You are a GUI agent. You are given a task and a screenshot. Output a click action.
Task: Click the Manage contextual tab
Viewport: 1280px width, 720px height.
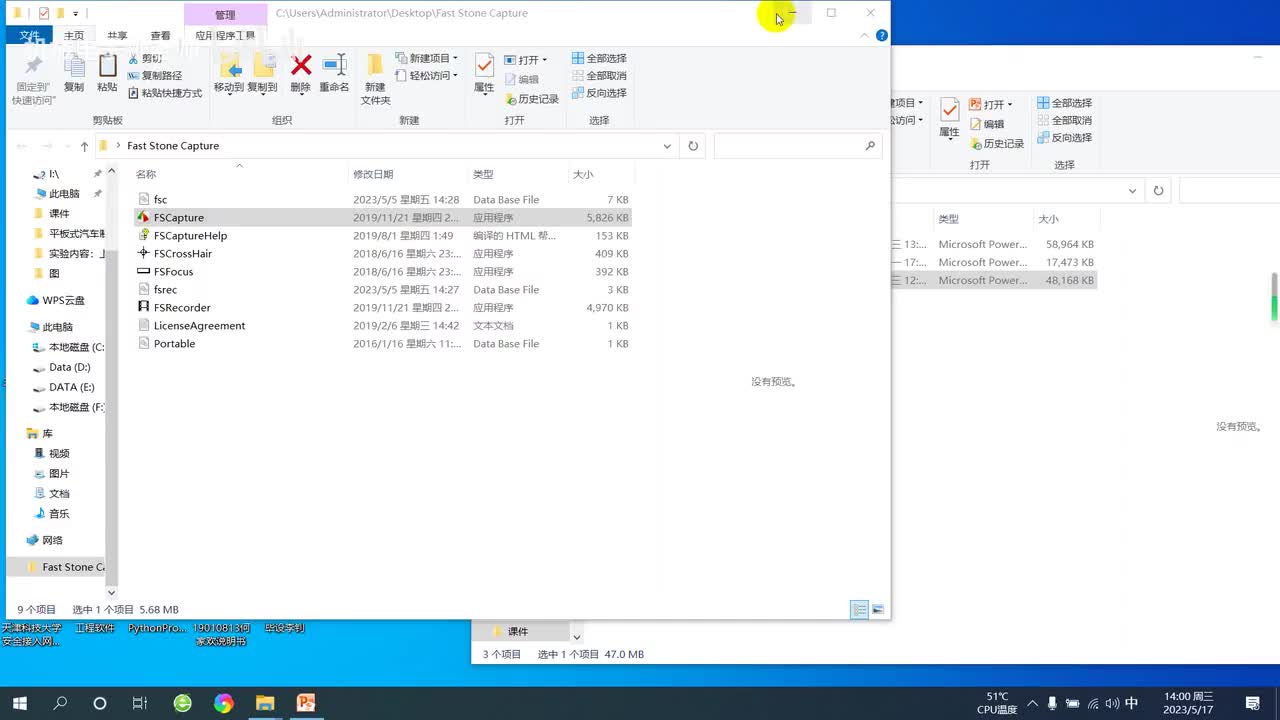(x=225, y=14)
